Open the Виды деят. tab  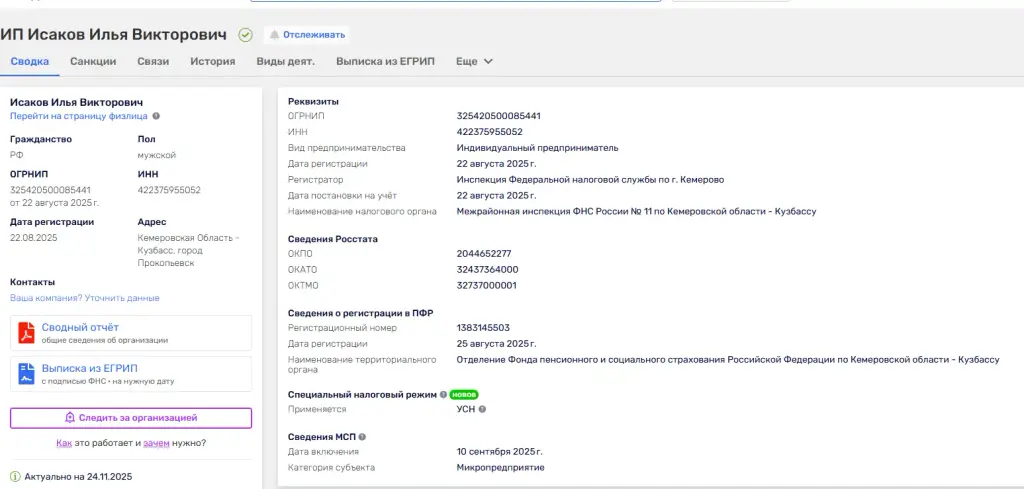coord(285,61)
